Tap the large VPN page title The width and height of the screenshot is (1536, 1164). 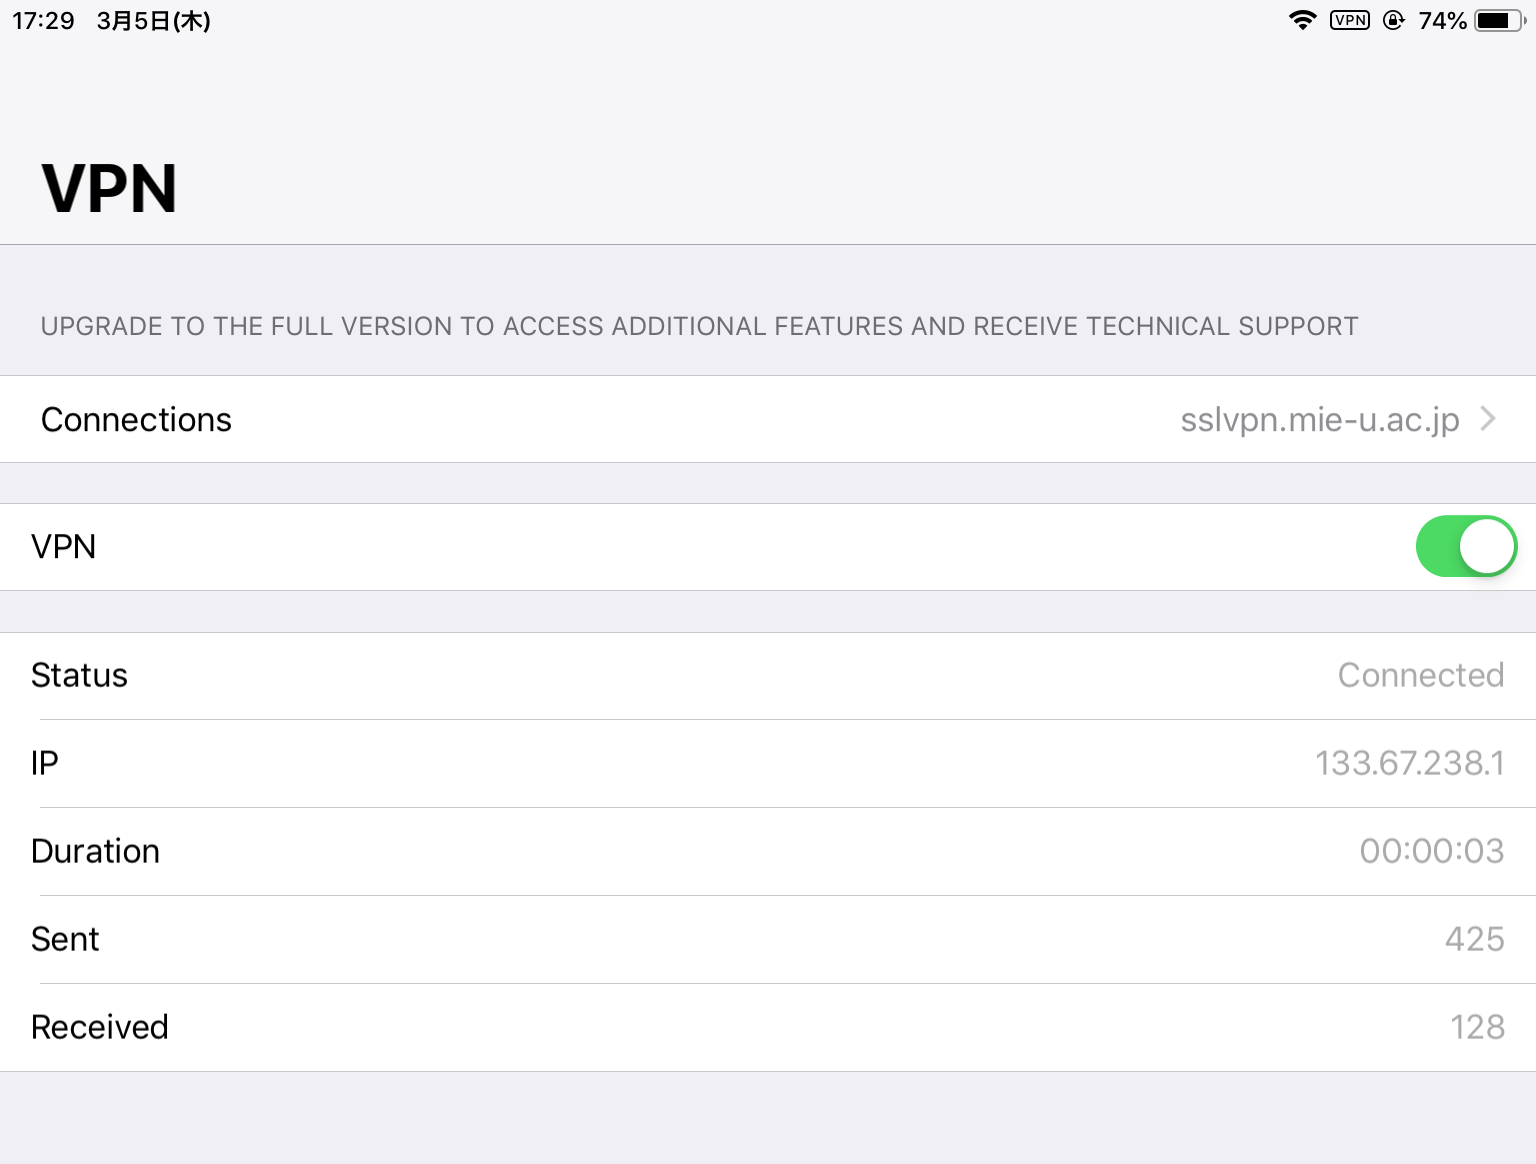109,188
